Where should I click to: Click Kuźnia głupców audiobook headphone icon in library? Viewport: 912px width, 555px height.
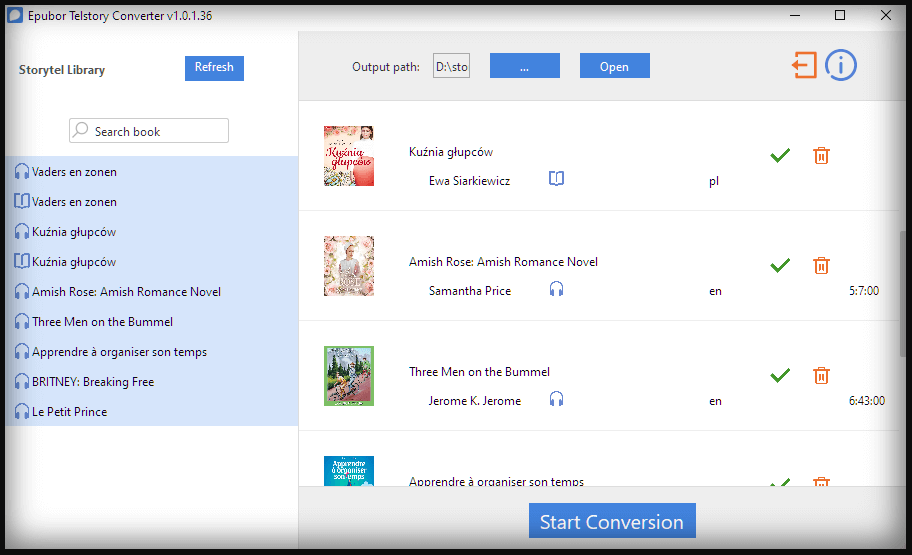pos(22,232)
